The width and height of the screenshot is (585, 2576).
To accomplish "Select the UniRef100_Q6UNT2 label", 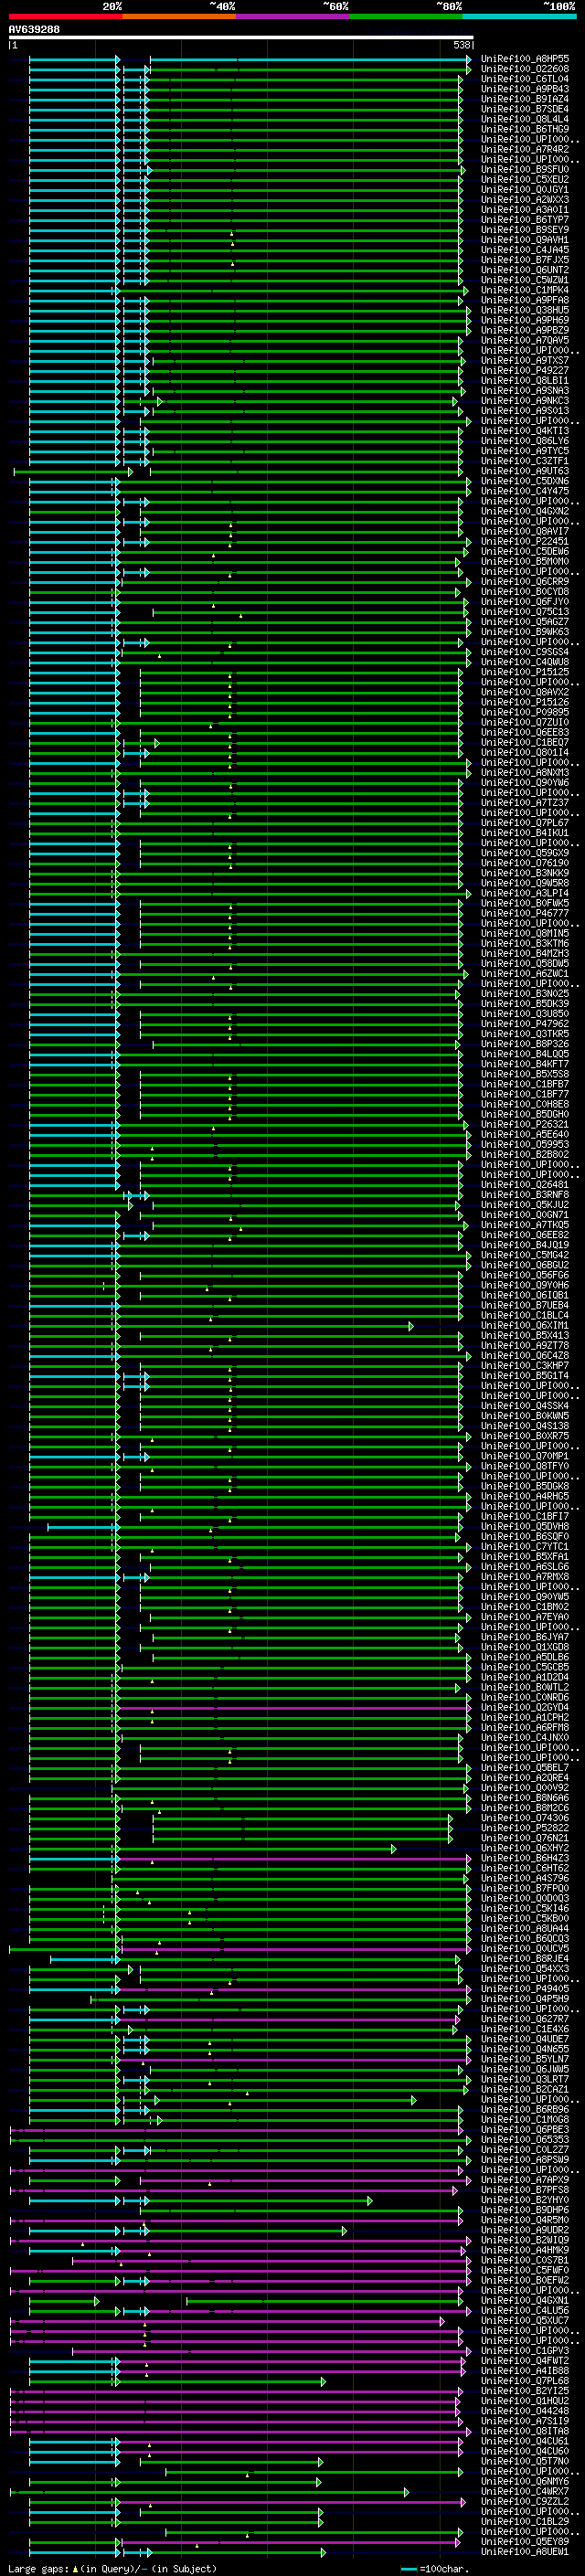I will click(x=525, y=270).
